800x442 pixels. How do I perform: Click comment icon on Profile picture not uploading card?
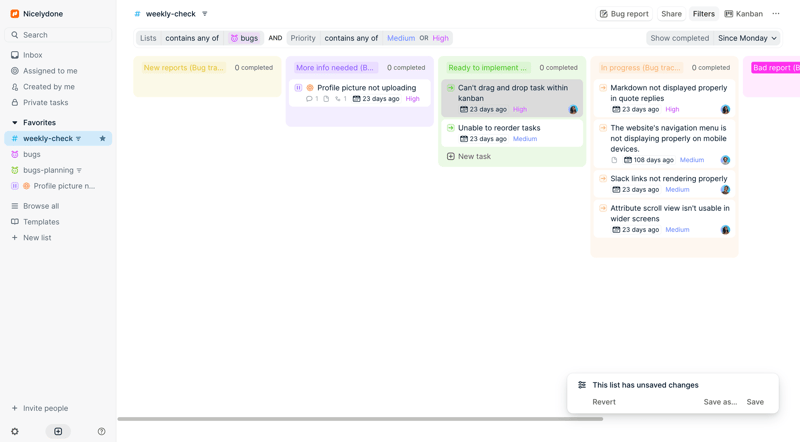pyautogui.click(x=309, y=99)
